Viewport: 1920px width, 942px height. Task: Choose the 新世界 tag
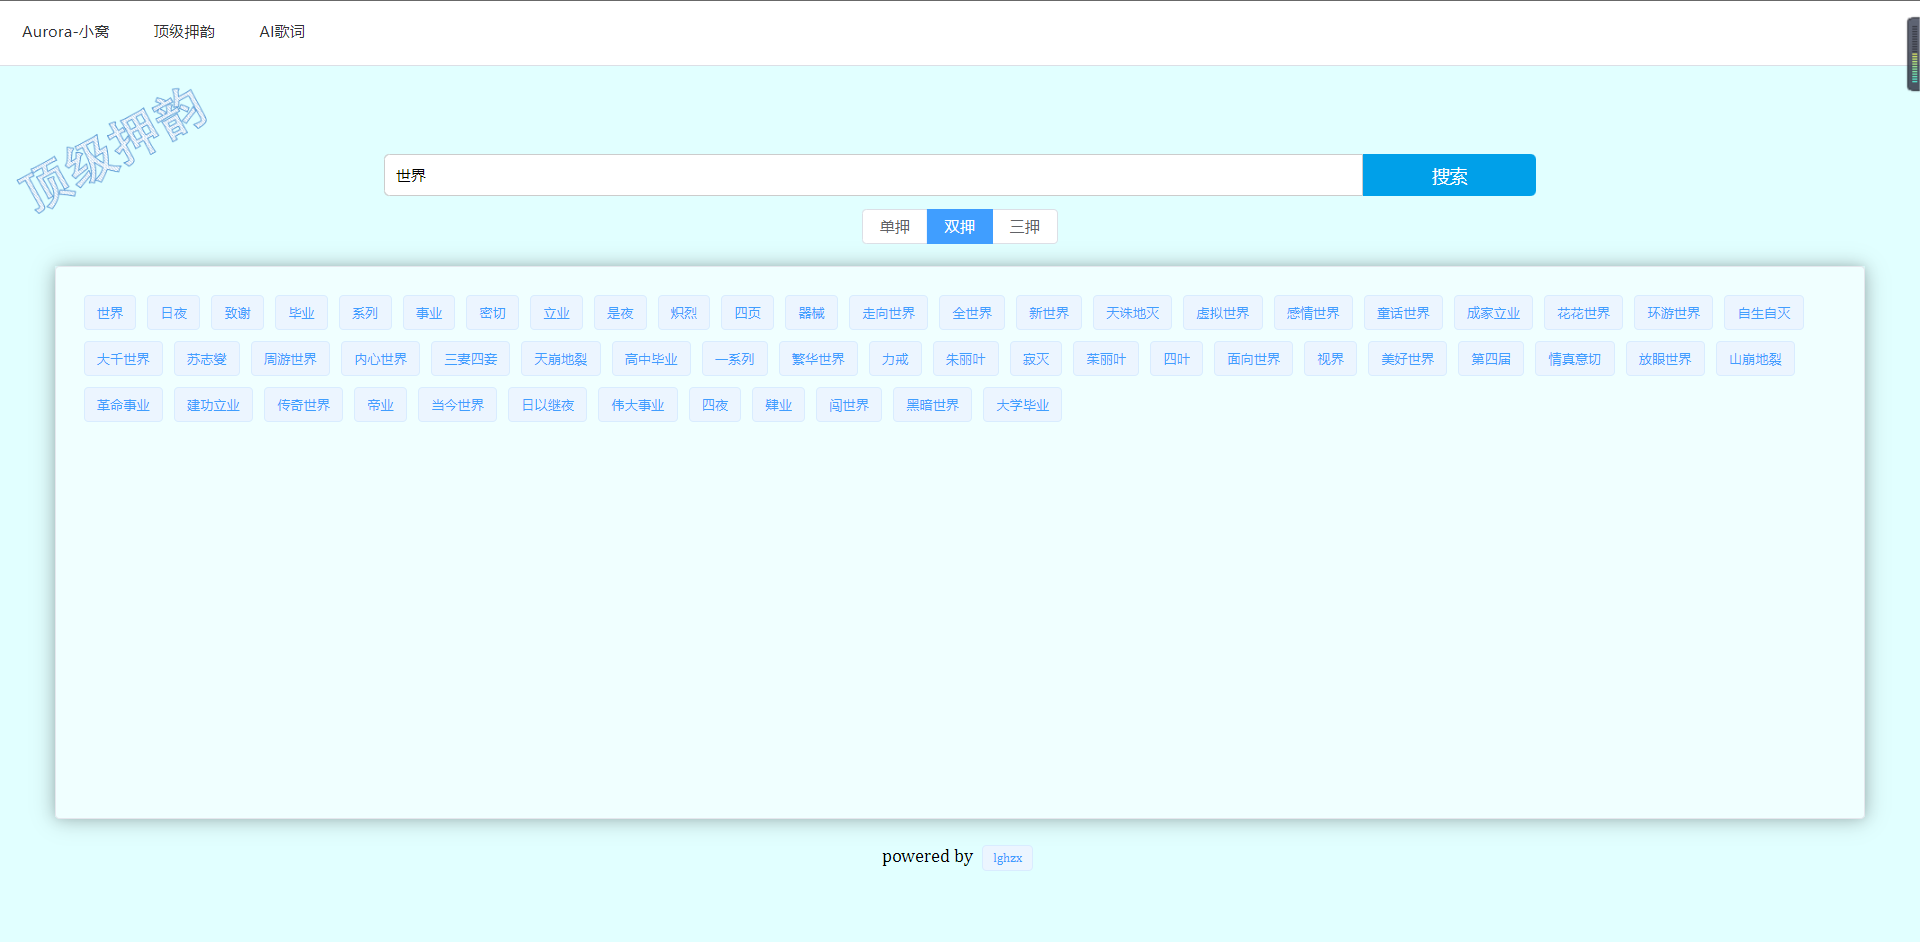(1049, 313)
